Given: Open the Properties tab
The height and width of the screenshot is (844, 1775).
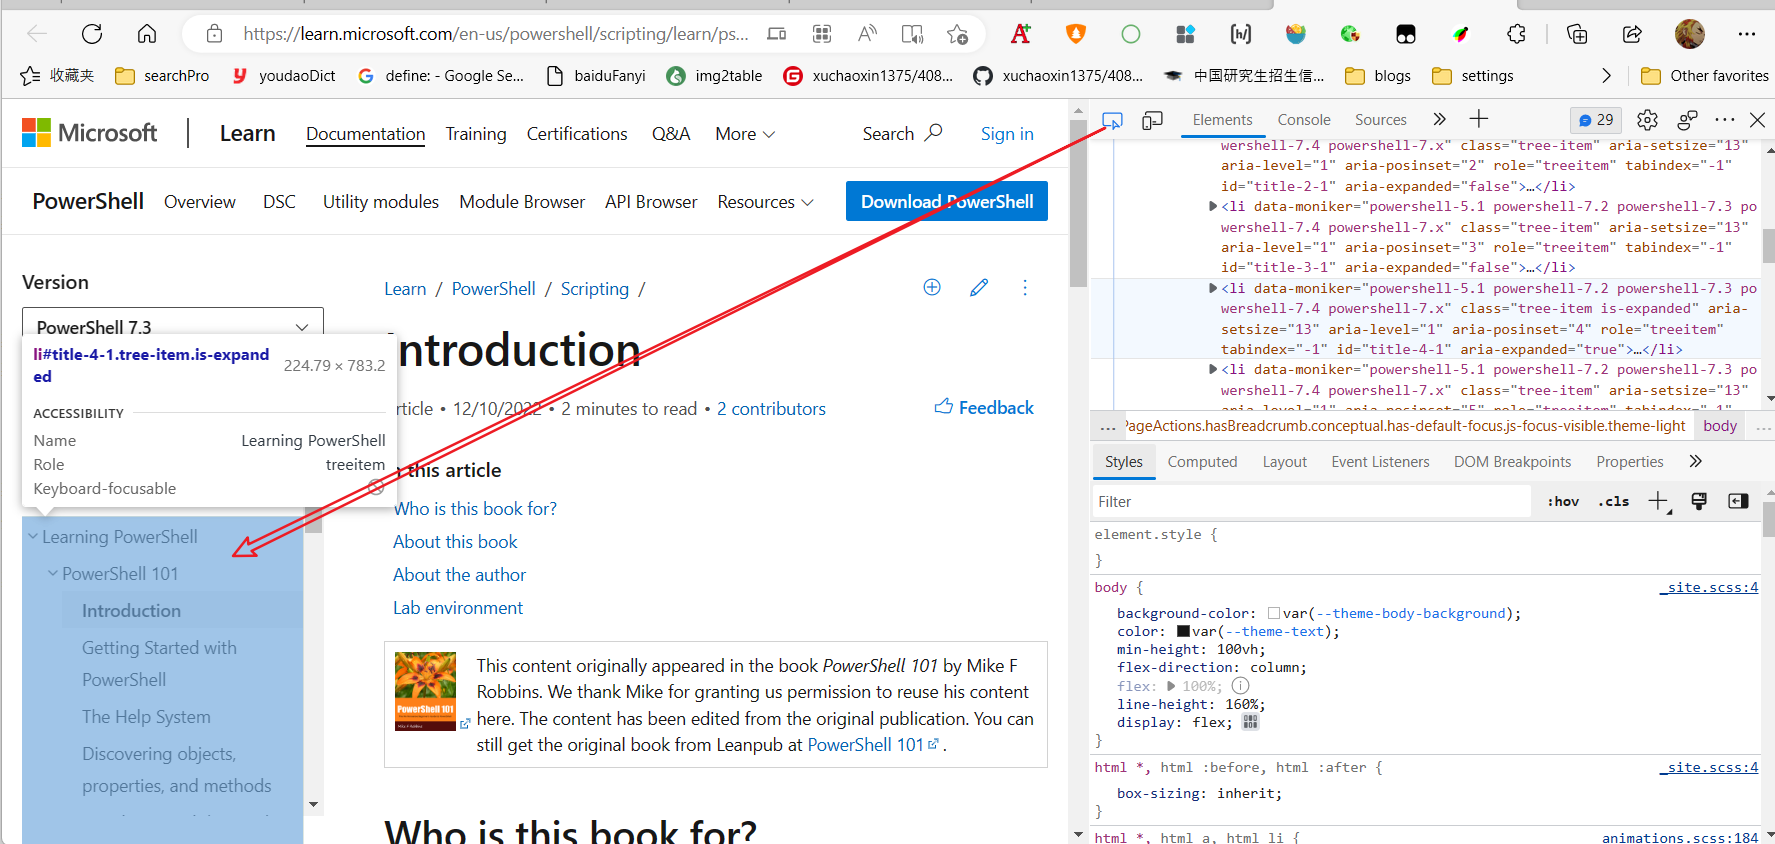Looking at the screenshot, I should (1630, 462).
